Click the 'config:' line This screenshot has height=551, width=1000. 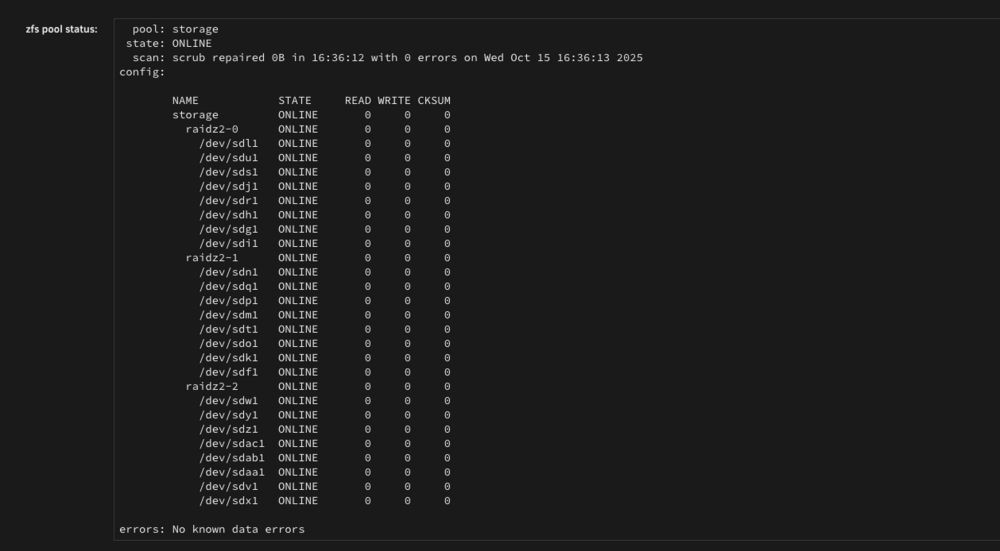(142, 72)
